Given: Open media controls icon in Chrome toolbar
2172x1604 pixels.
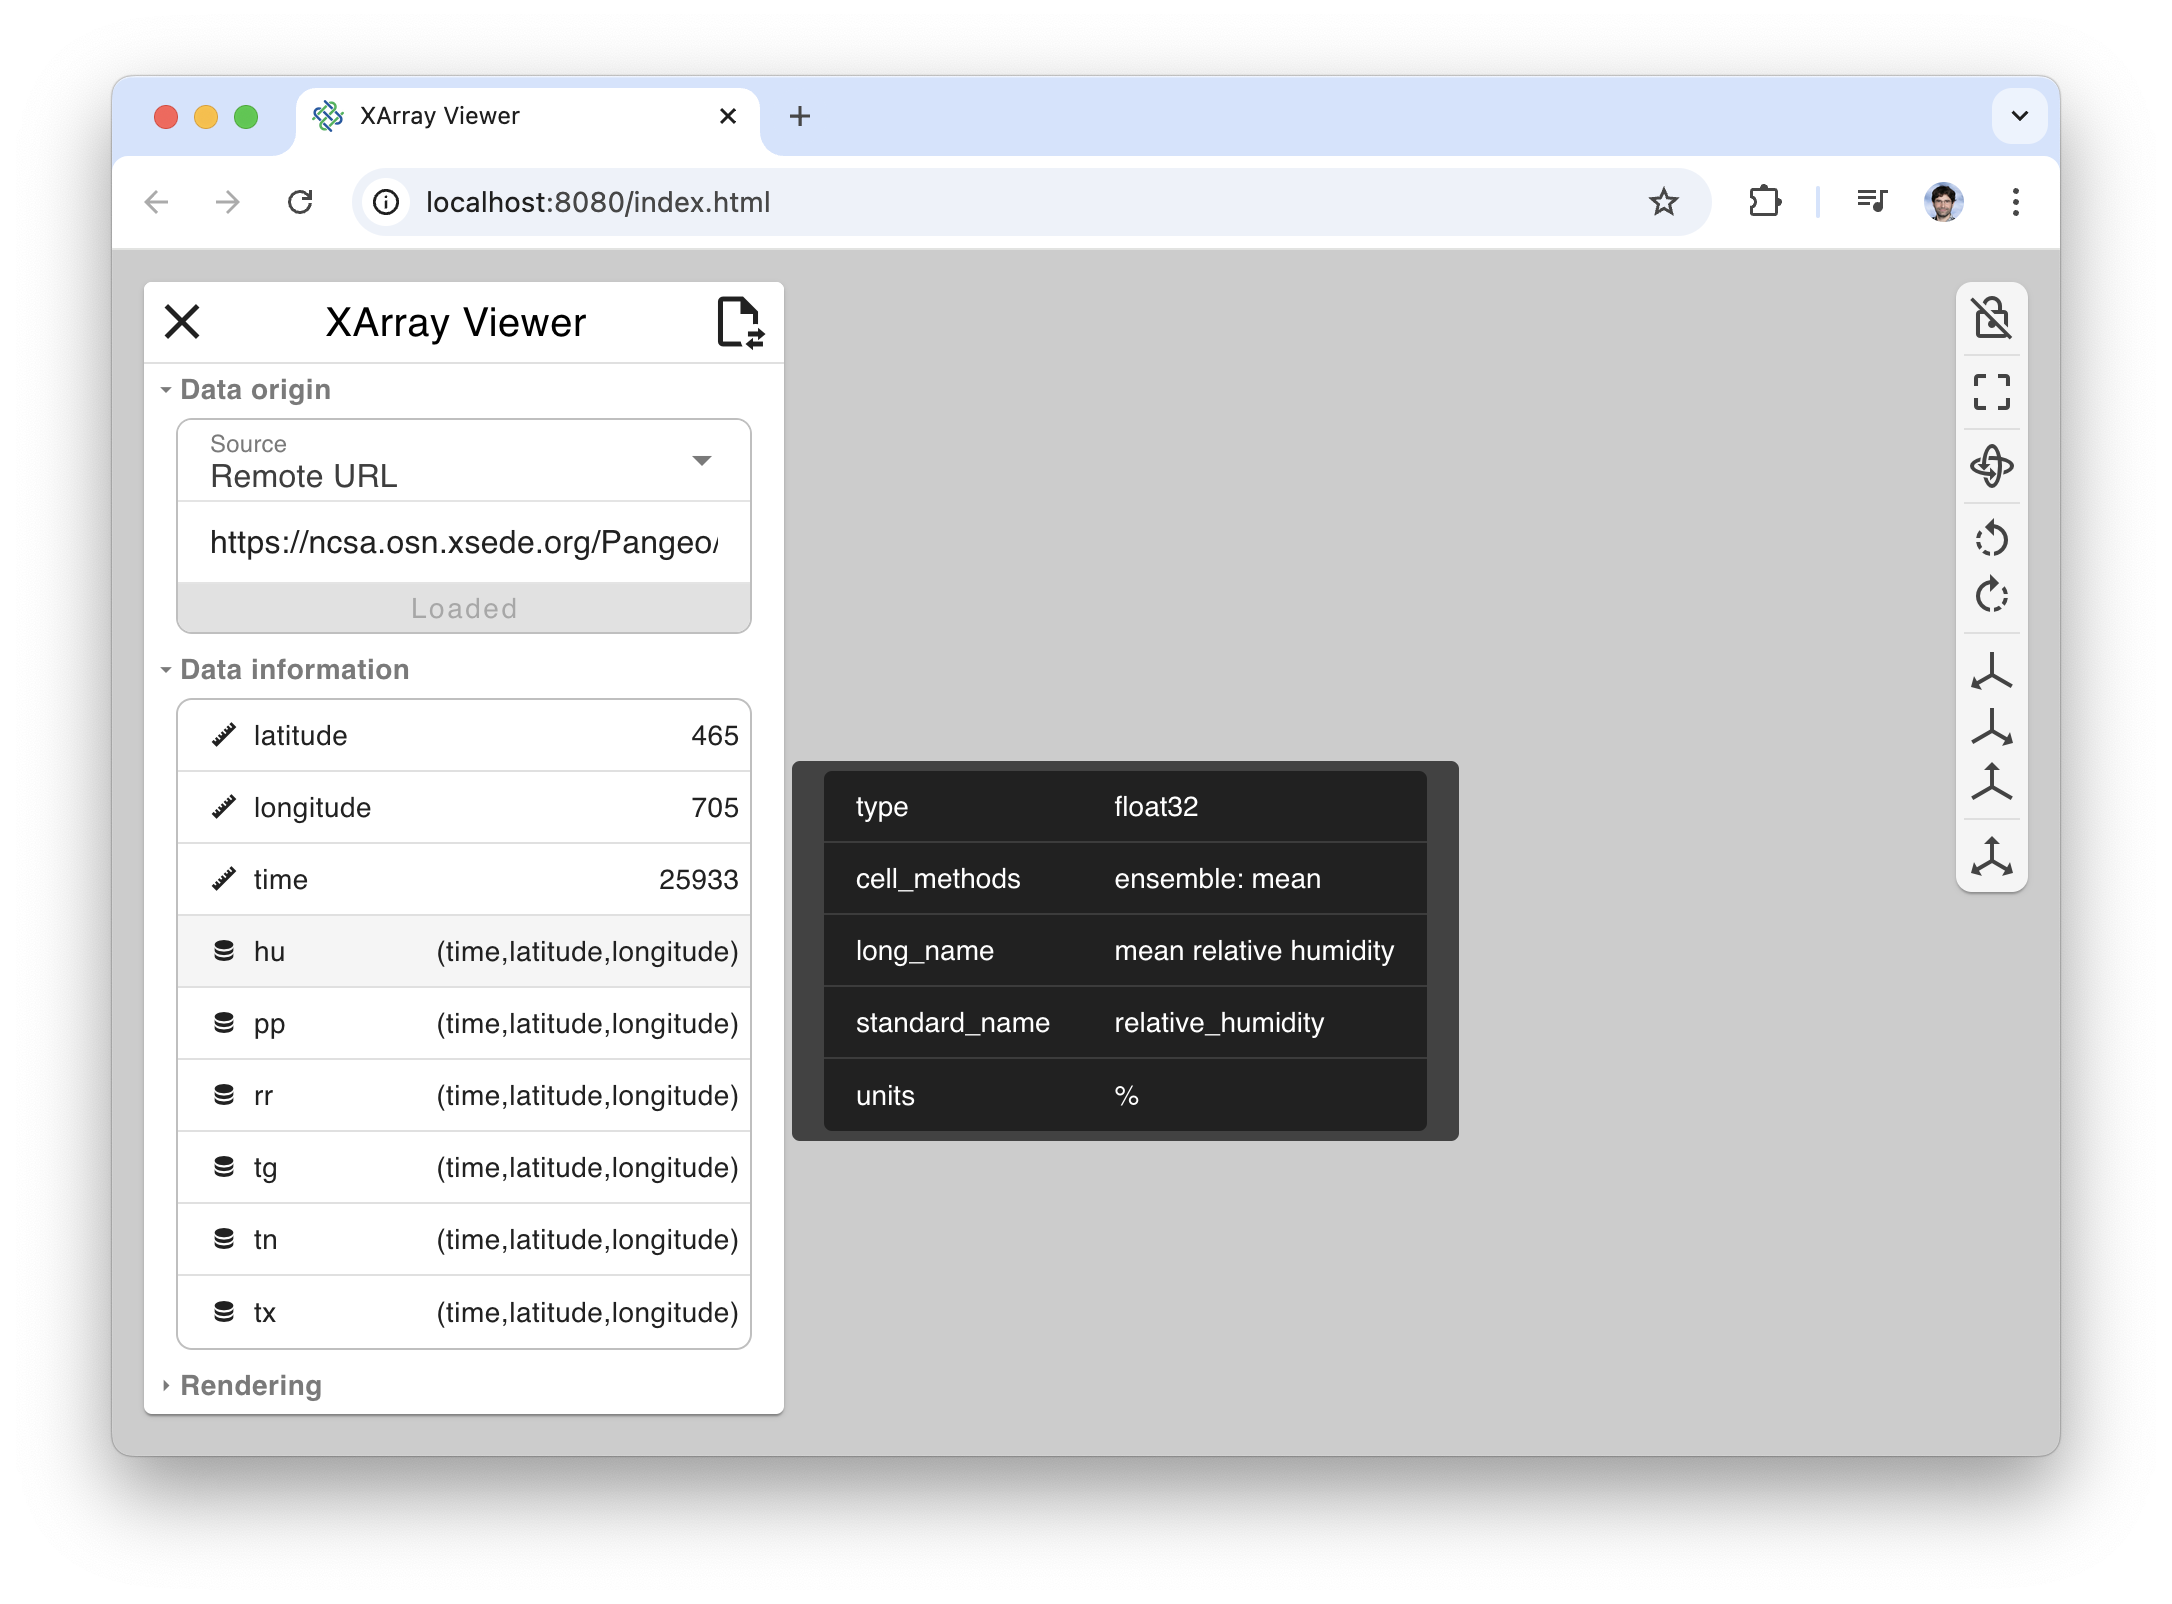Looking at the screenshot, I should (1871, 202).
